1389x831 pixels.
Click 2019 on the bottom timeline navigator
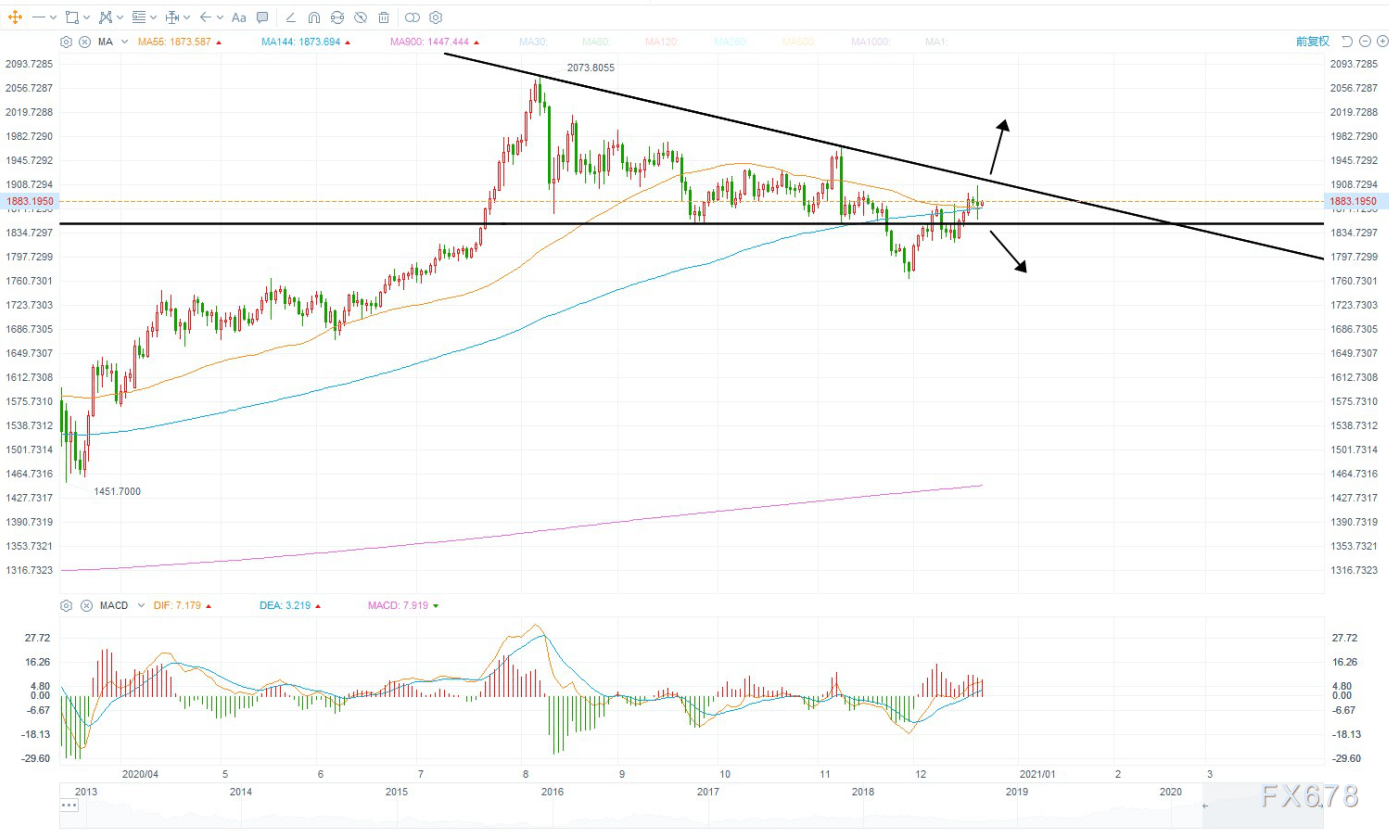point(1017,791)
